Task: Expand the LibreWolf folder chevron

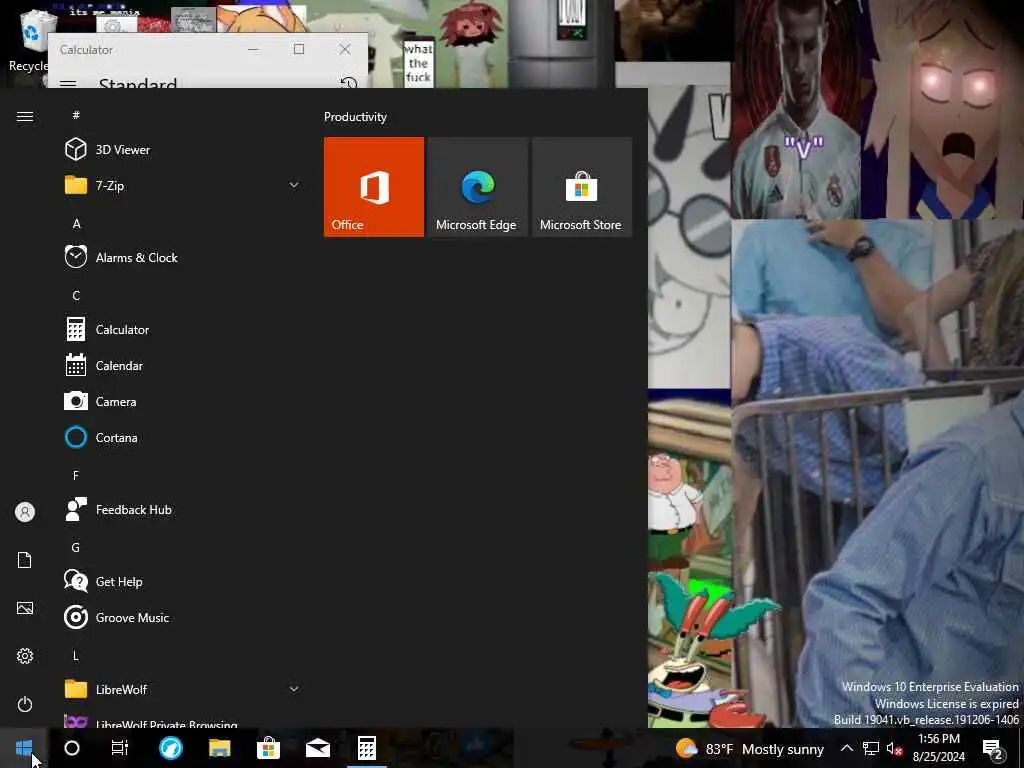Action: click(294, 689)
